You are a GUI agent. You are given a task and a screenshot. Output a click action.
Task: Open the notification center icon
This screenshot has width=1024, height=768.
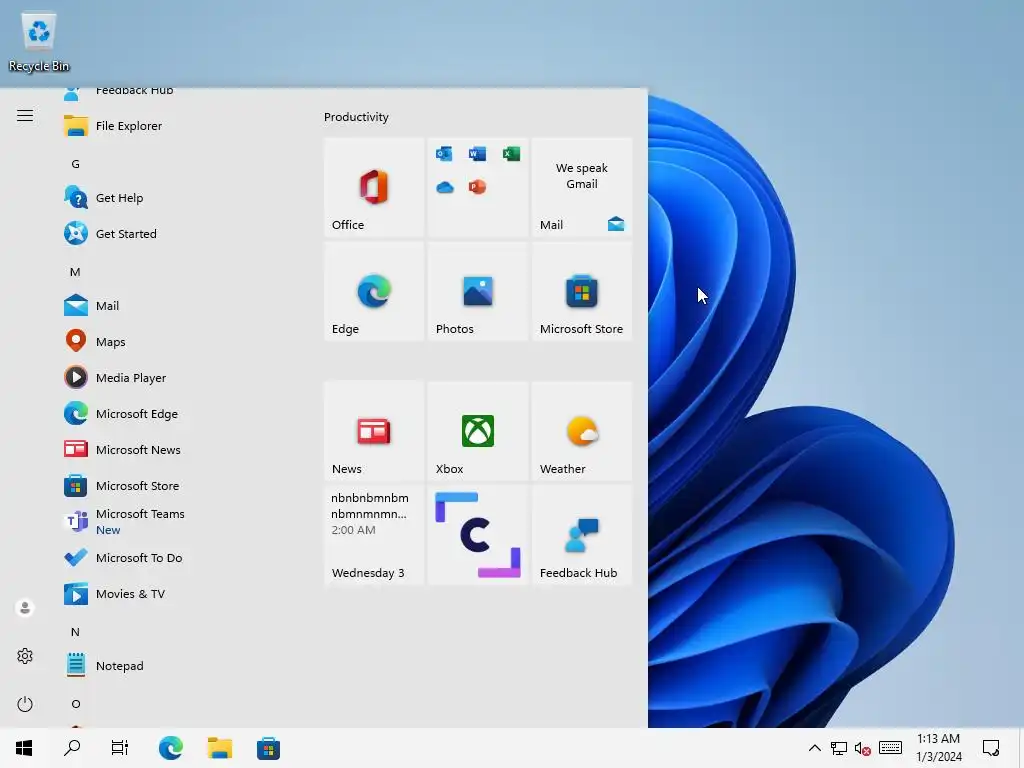[x=991, y=748]
